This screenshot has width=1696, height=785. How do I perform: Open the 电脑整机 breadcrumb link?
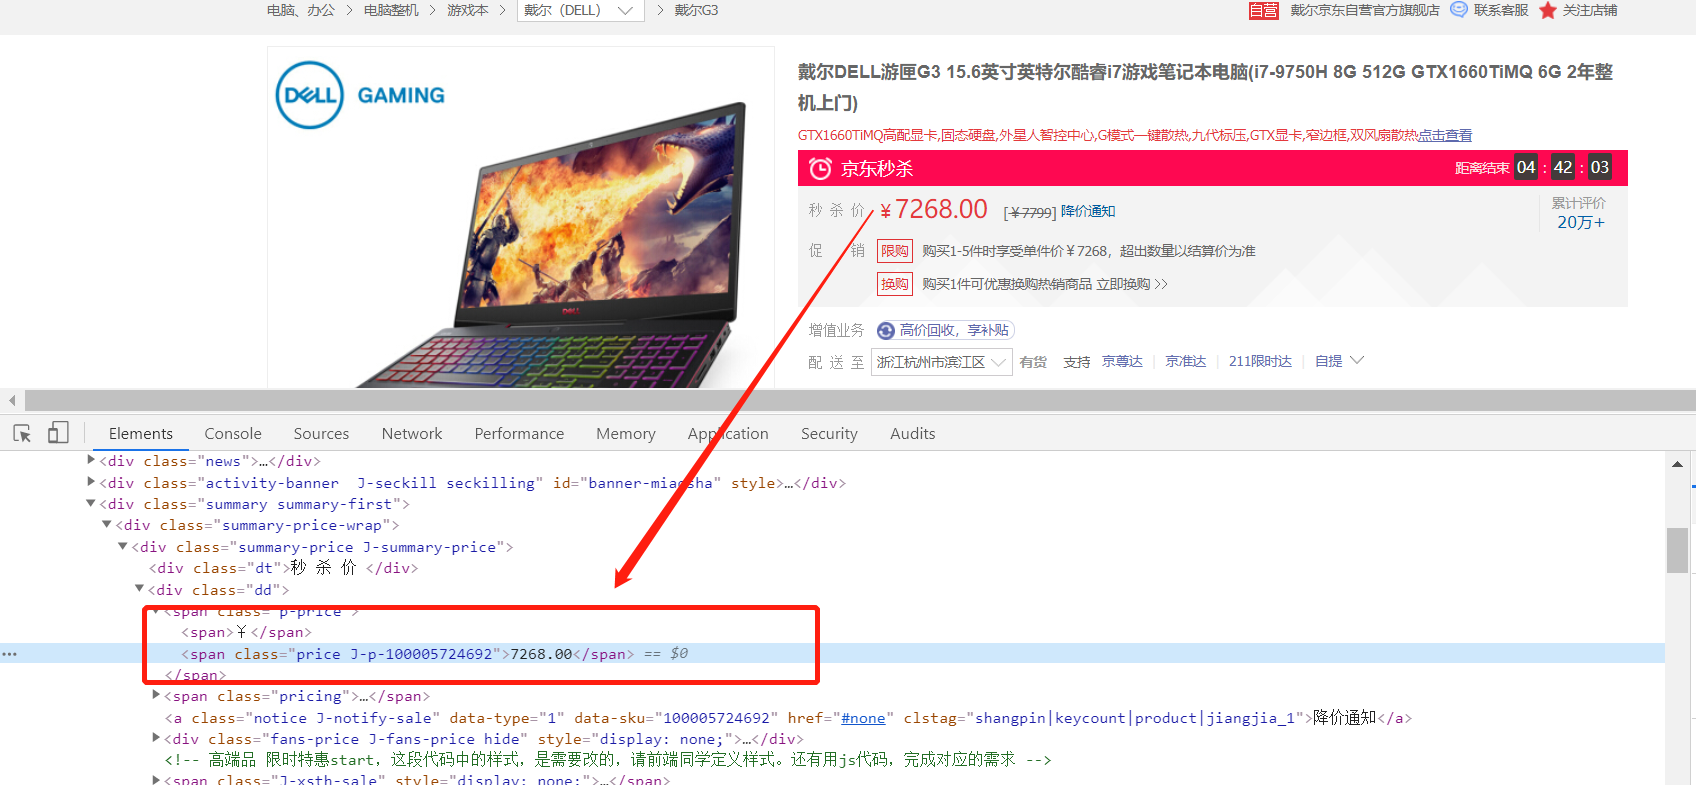391,10
